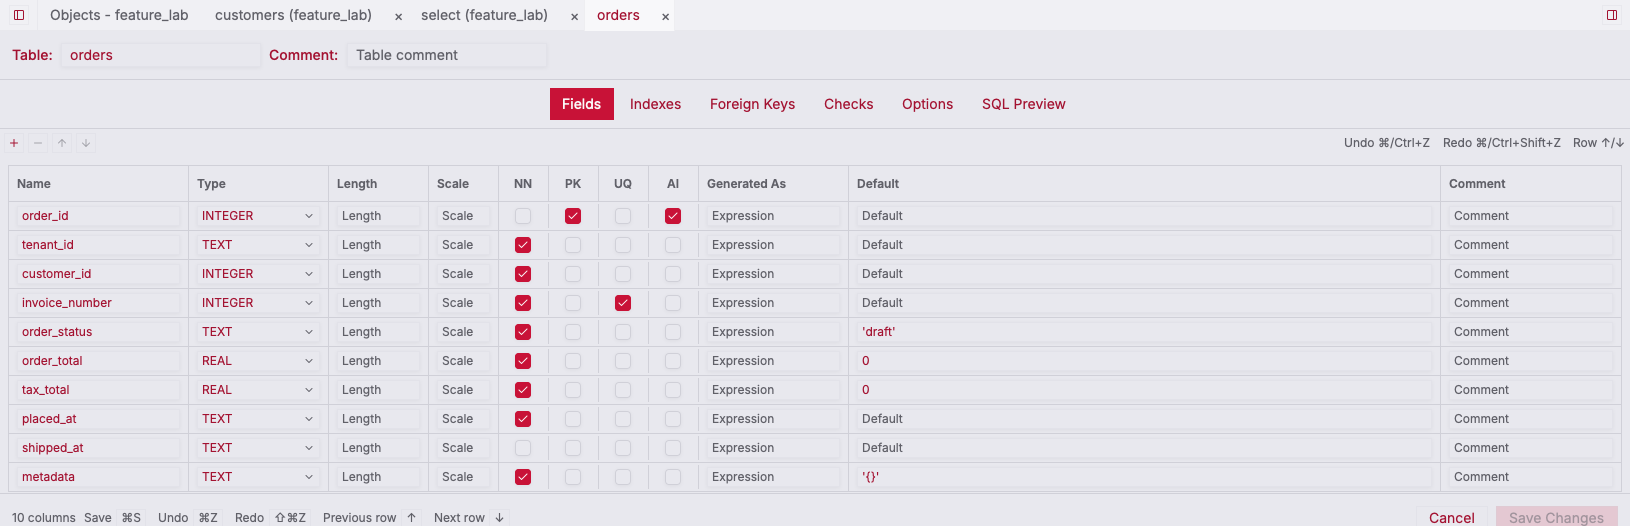
Task: Uncheck NN for tenant_id
Action: [x=523, y=245]
